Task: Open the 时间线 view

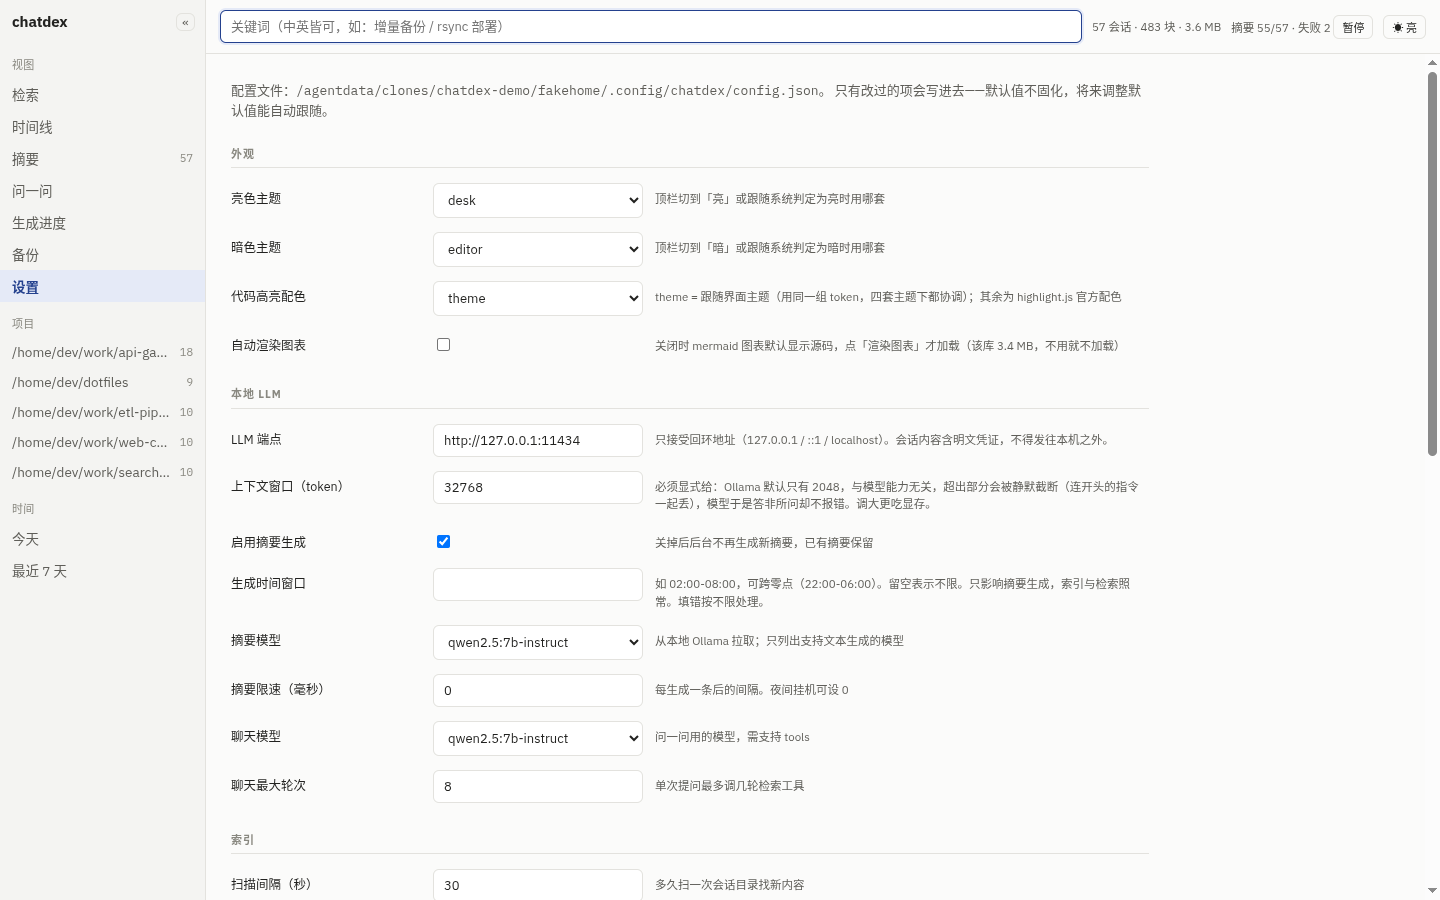Action: tap(102, 127)
